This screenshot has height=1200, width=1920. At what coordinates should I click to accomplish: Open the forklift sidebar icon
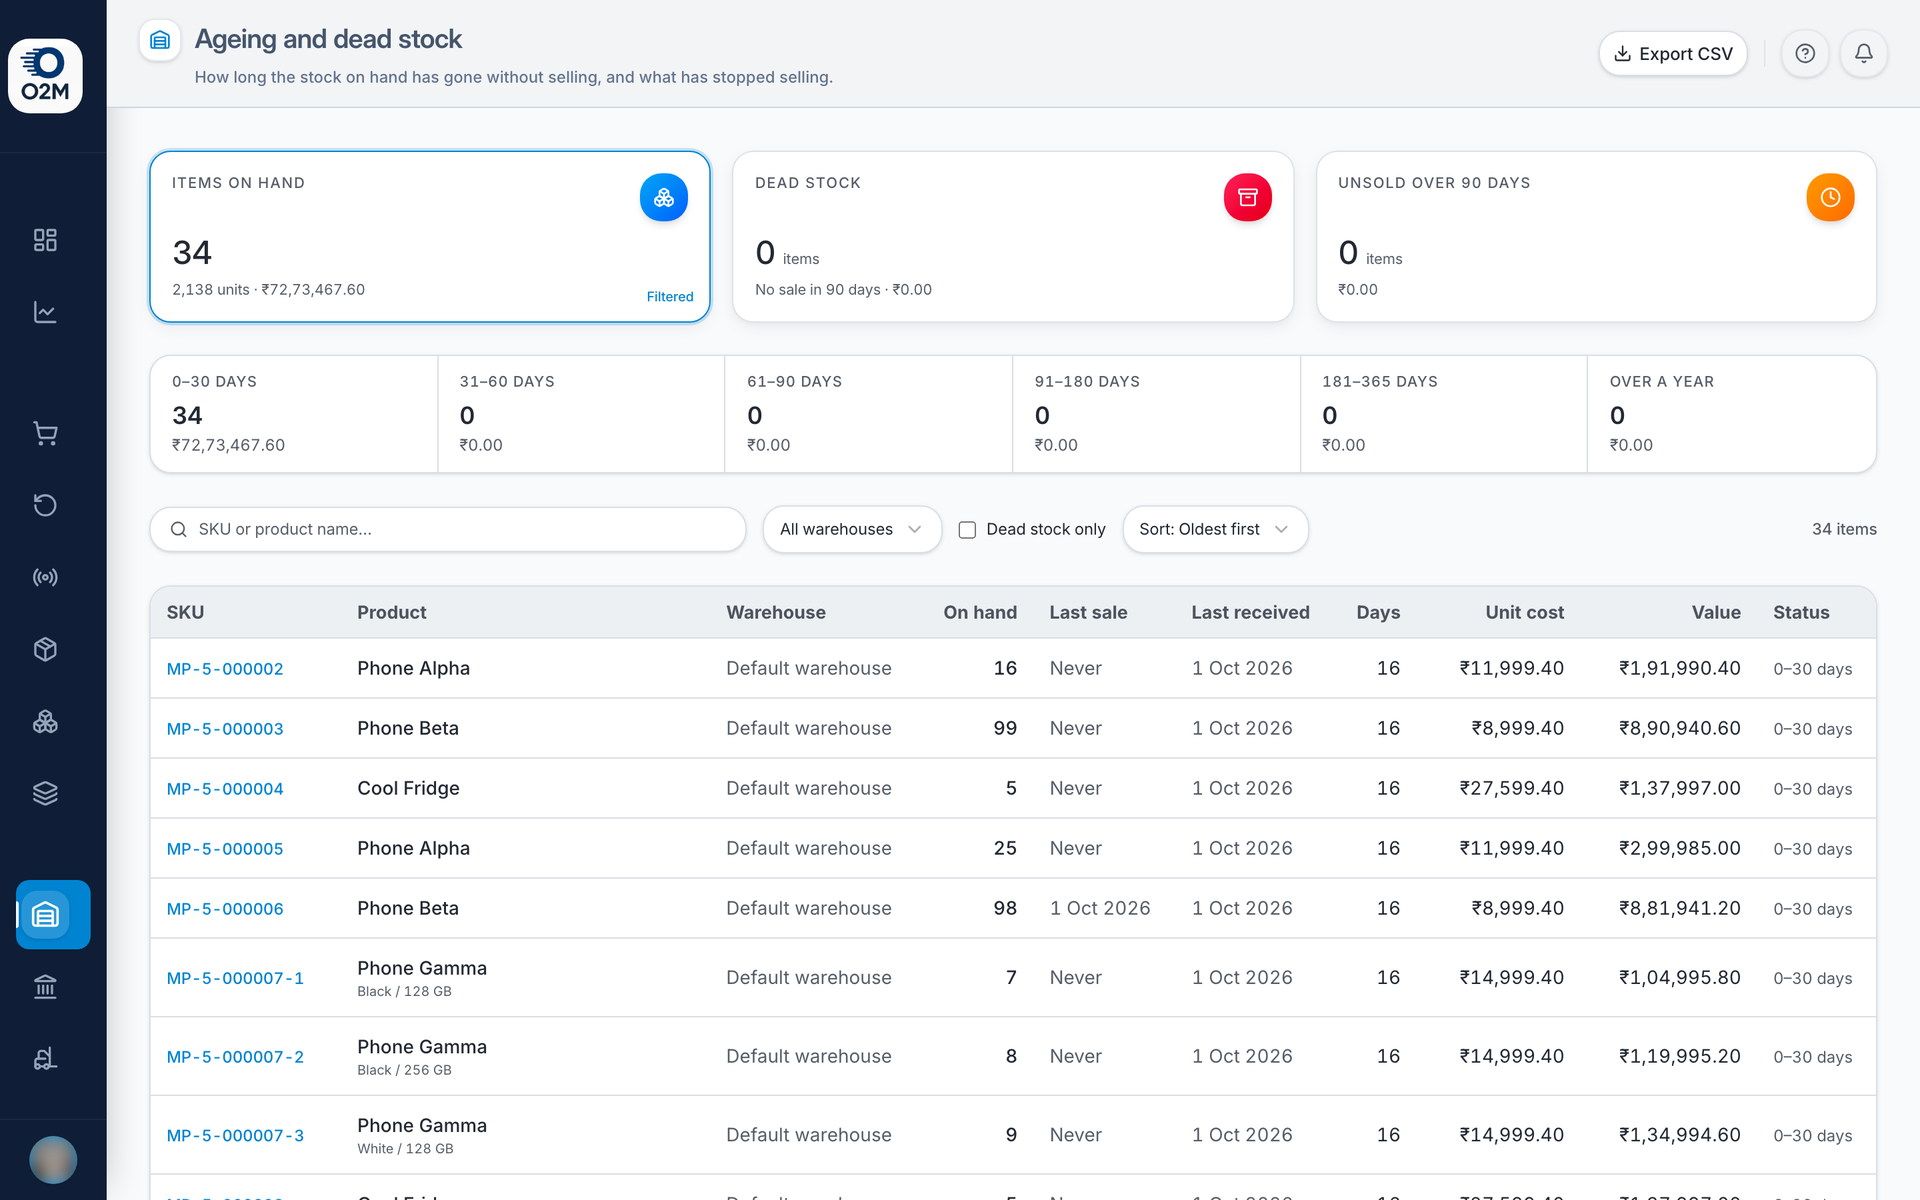45,1059
